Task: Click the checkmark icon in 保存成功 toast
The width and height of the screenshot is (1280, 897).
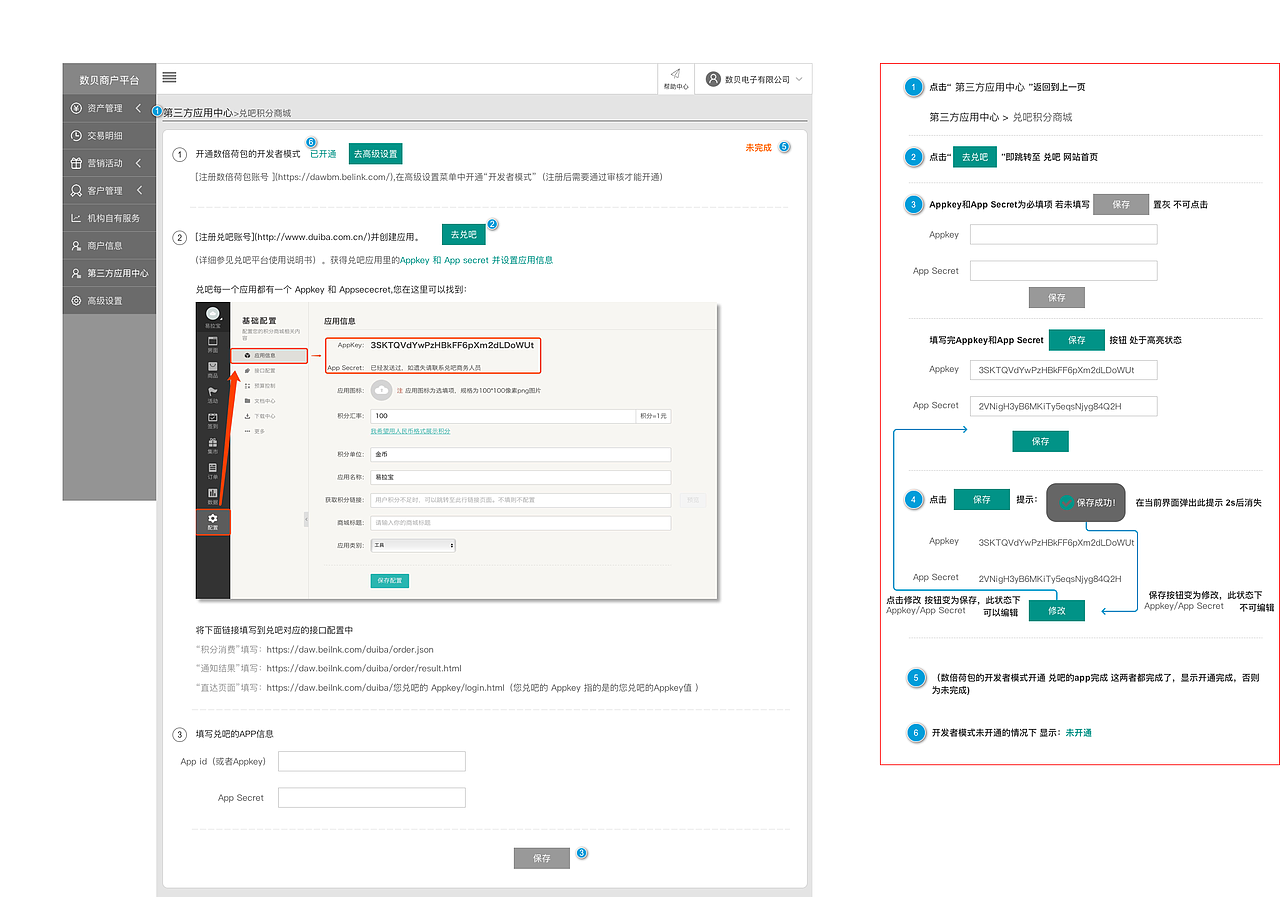Action: 1066,502
